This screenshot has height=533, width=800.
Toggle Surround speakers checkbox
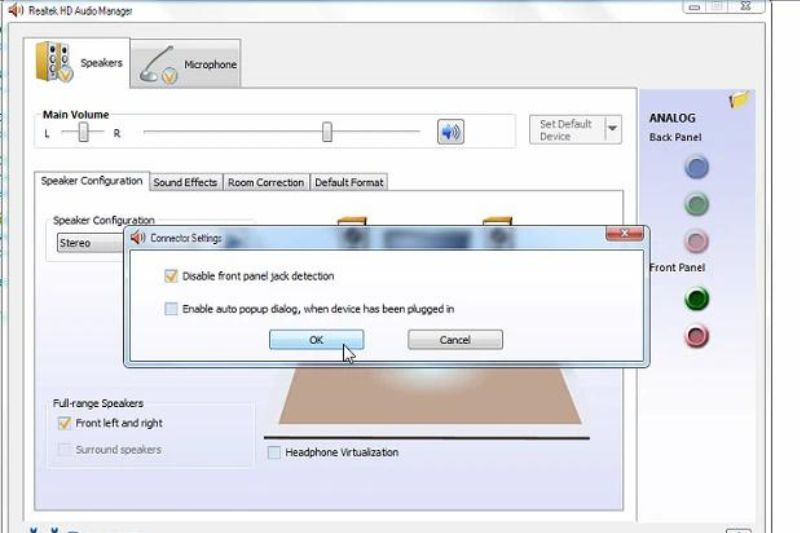64,449
